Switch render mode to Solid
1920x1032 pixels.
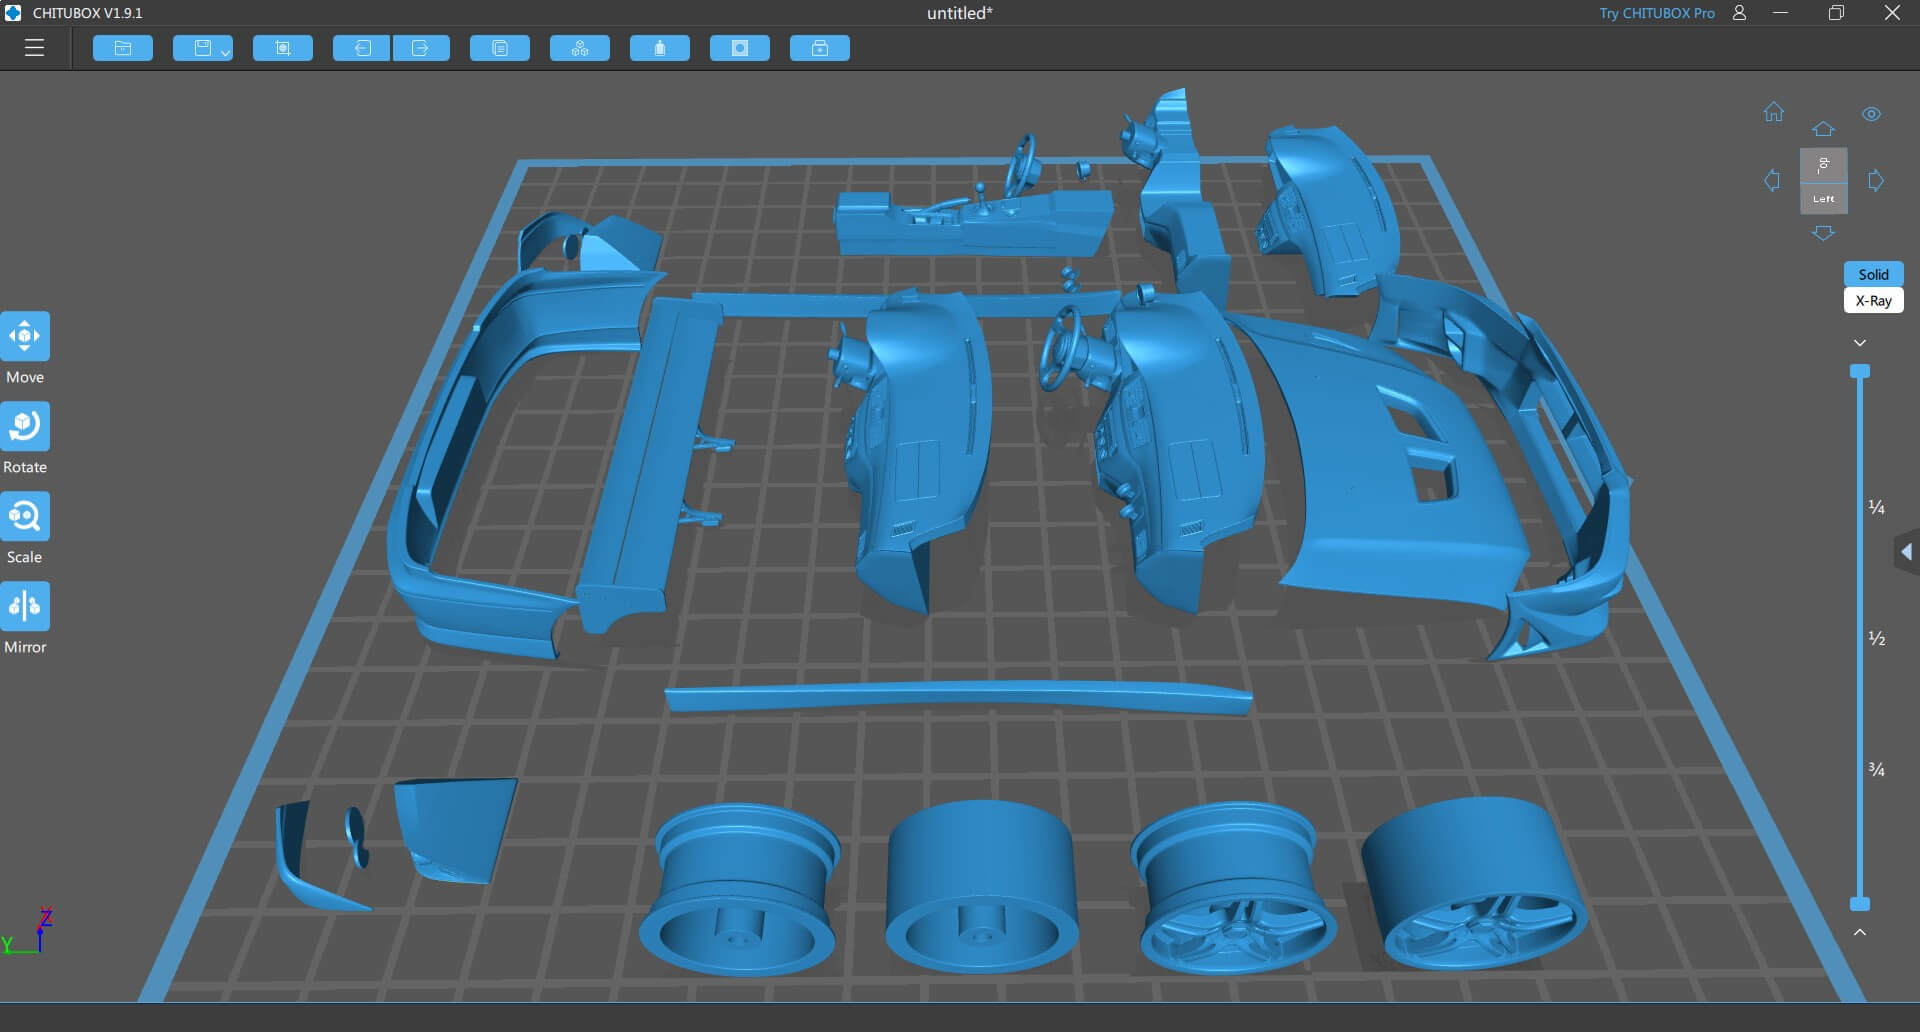click(1873, 274)
